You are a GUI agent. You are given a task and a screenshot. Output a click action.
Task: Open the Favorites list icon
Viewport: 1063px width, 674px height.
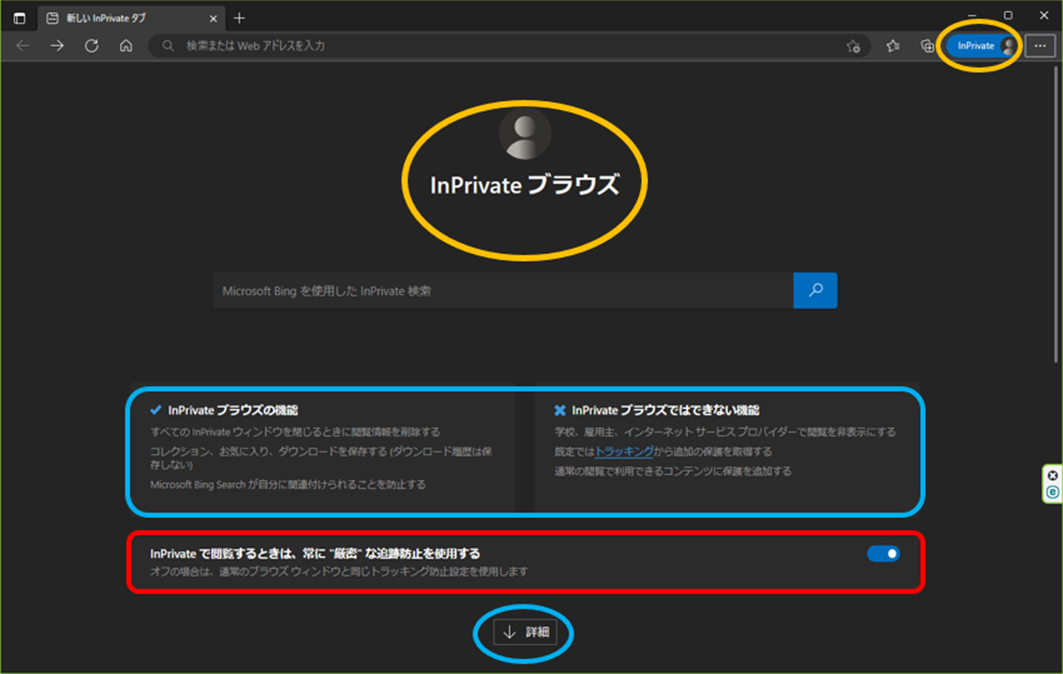point(893,46)
